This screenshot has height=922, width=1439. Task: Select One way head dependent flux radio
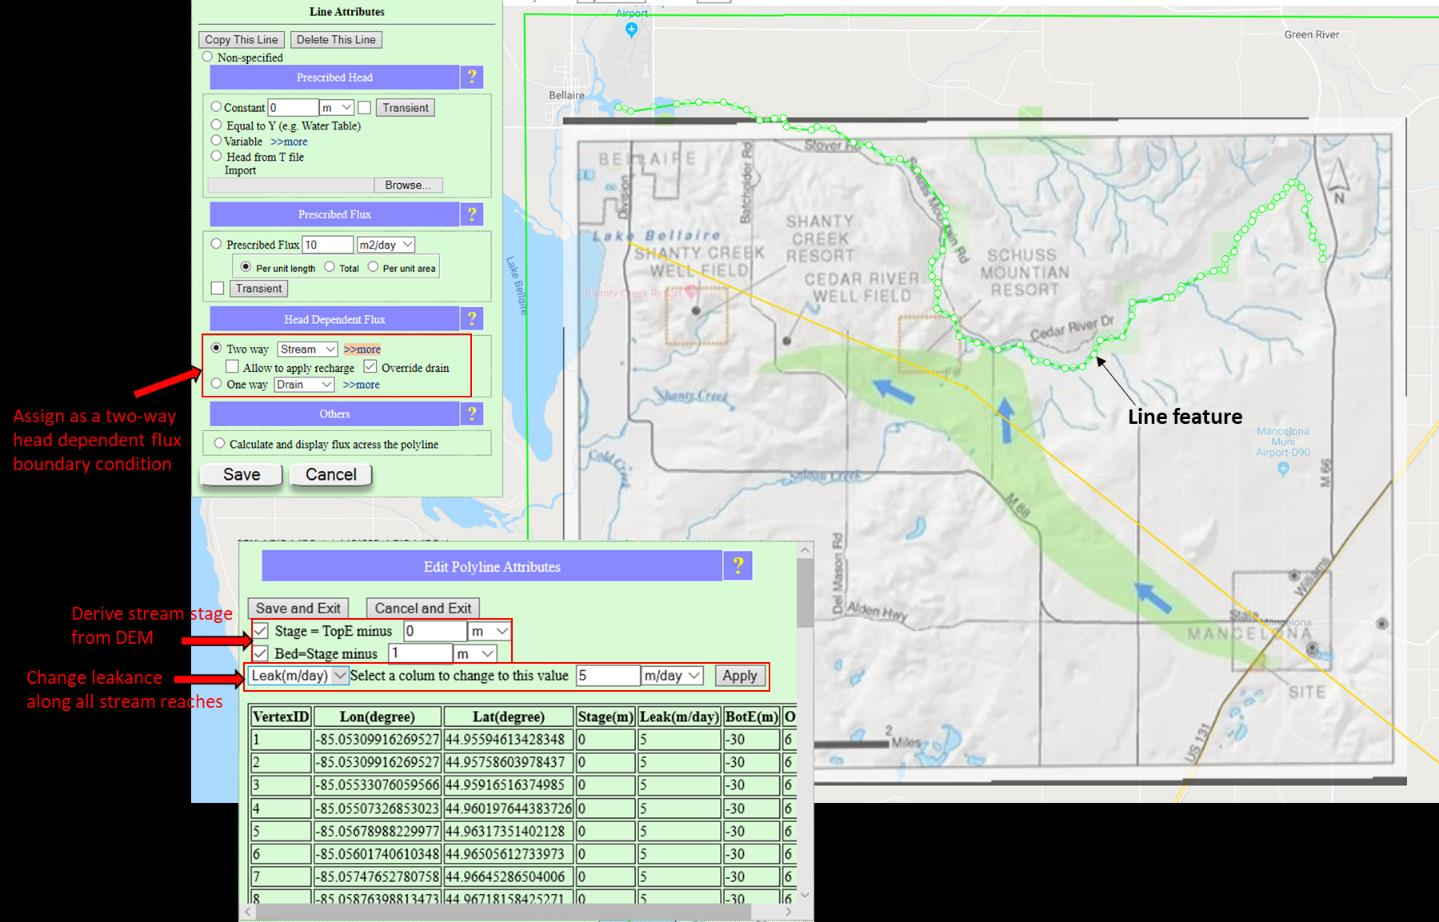tap(216, 383)
